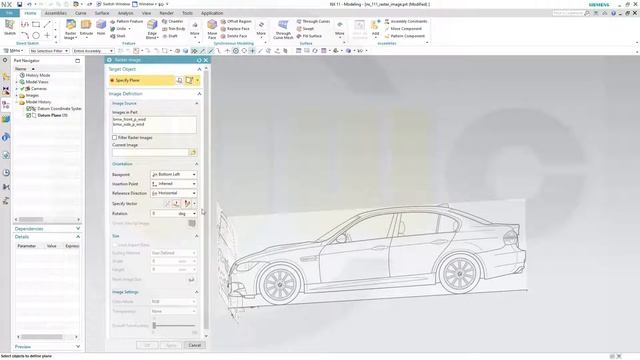640x360 pixels.
Task: Click the Save icon in title bar
Action: click(x=19, y=4)
